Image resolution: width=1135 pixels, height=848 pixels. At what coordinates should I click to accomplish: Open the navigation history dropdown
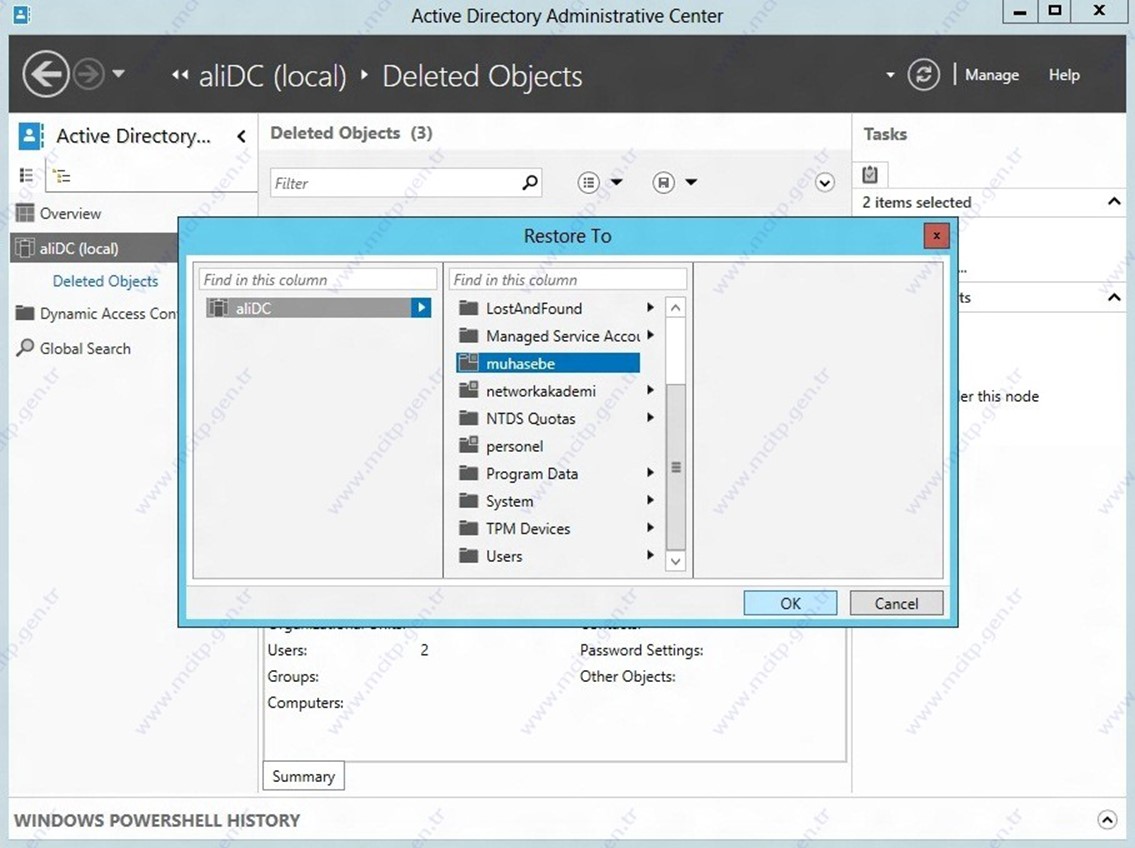tap(119, 74)
